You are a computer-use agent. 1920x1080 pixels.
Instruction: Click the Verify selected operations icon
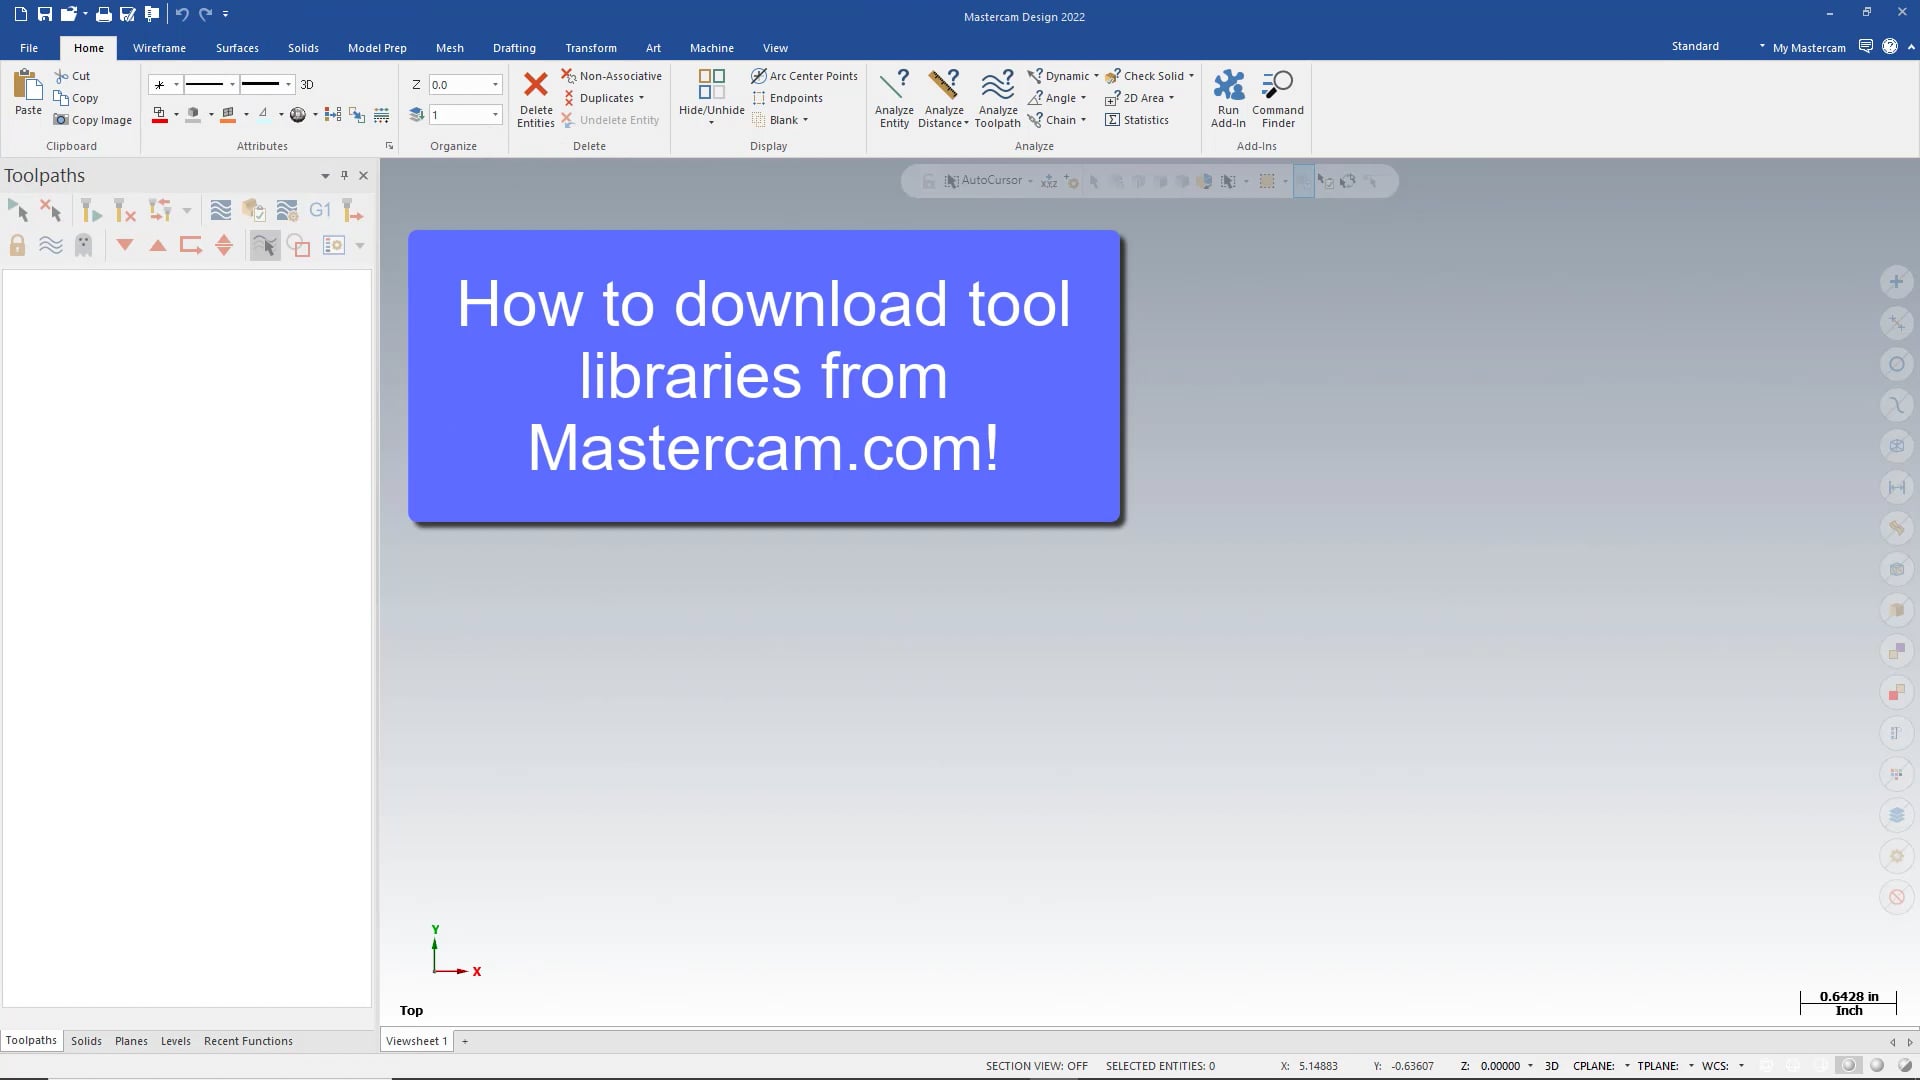pos(254,210)
